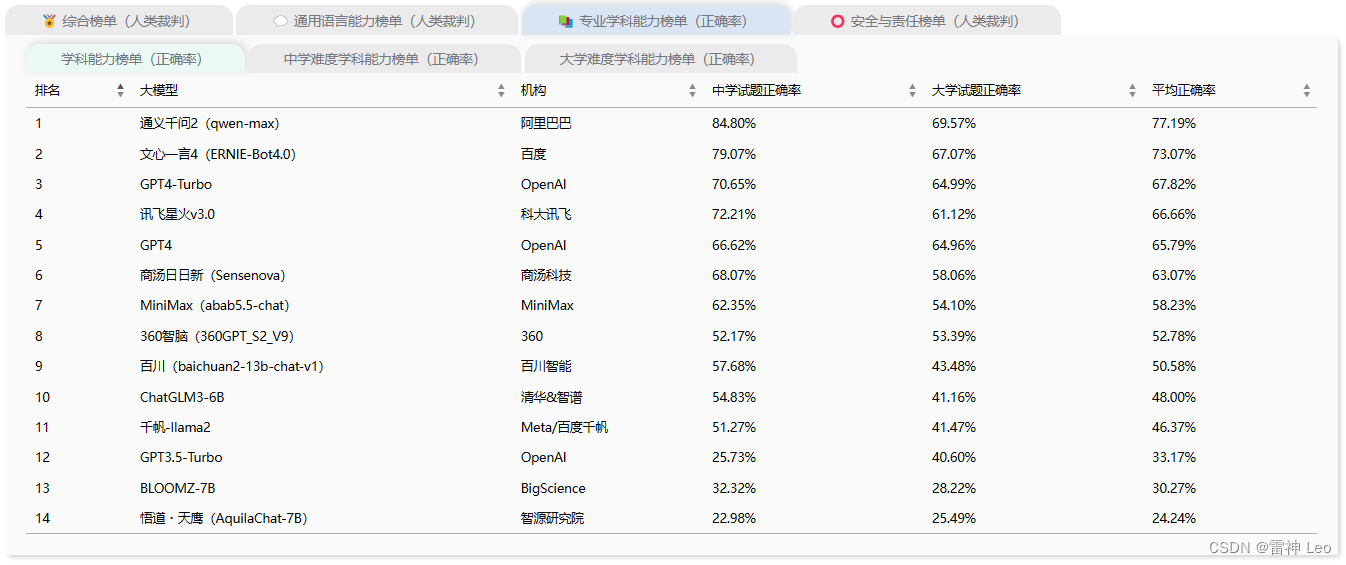Click the 73.07% average accuracy value
This screenshot has height=565, width=1346.
coord(1174,154)
